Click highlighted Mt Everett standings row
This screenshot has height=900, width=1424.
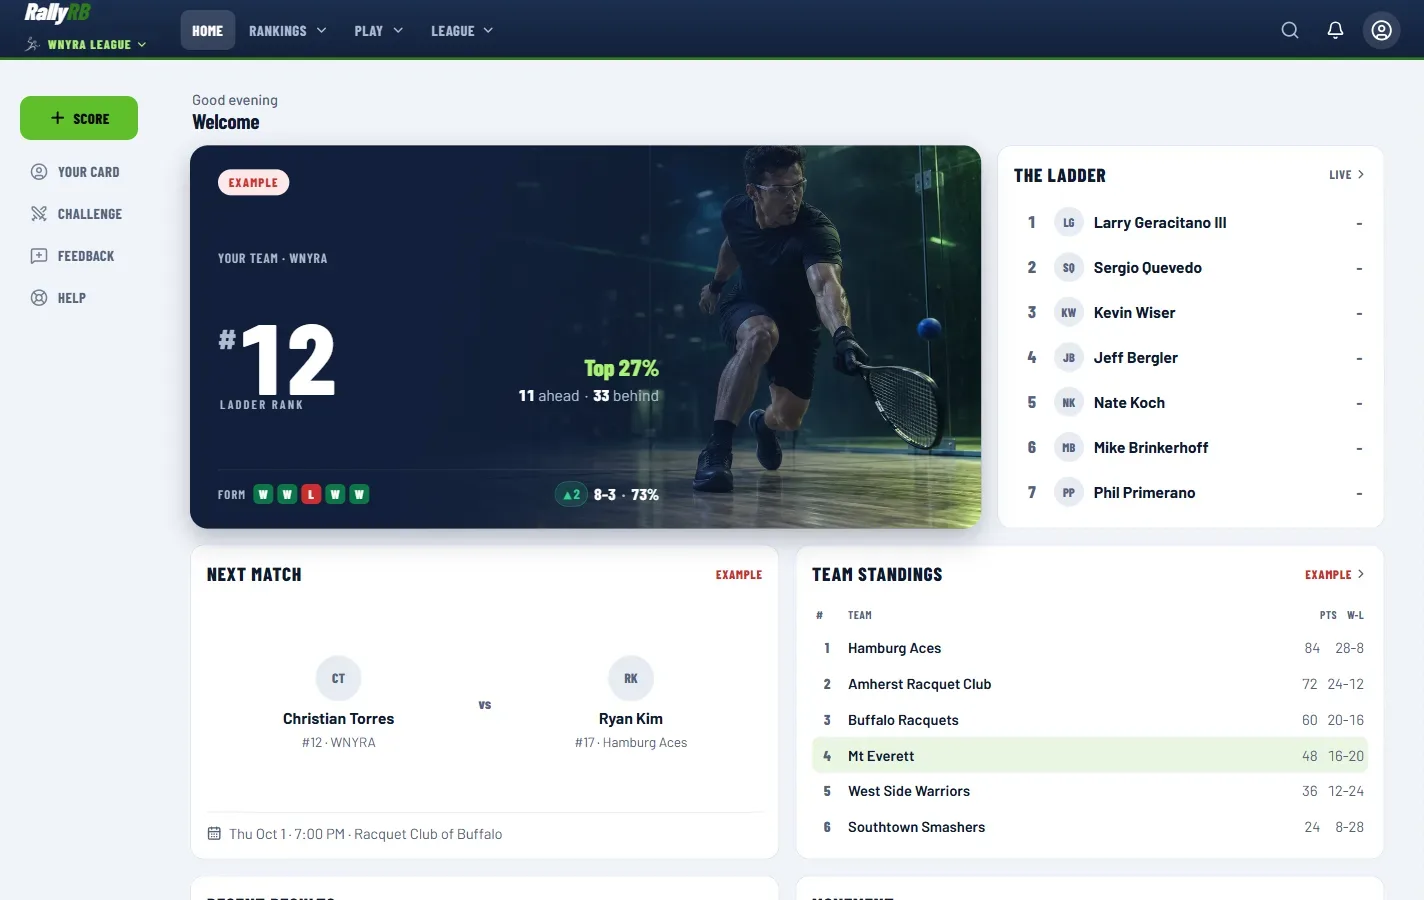[1090, 756]
